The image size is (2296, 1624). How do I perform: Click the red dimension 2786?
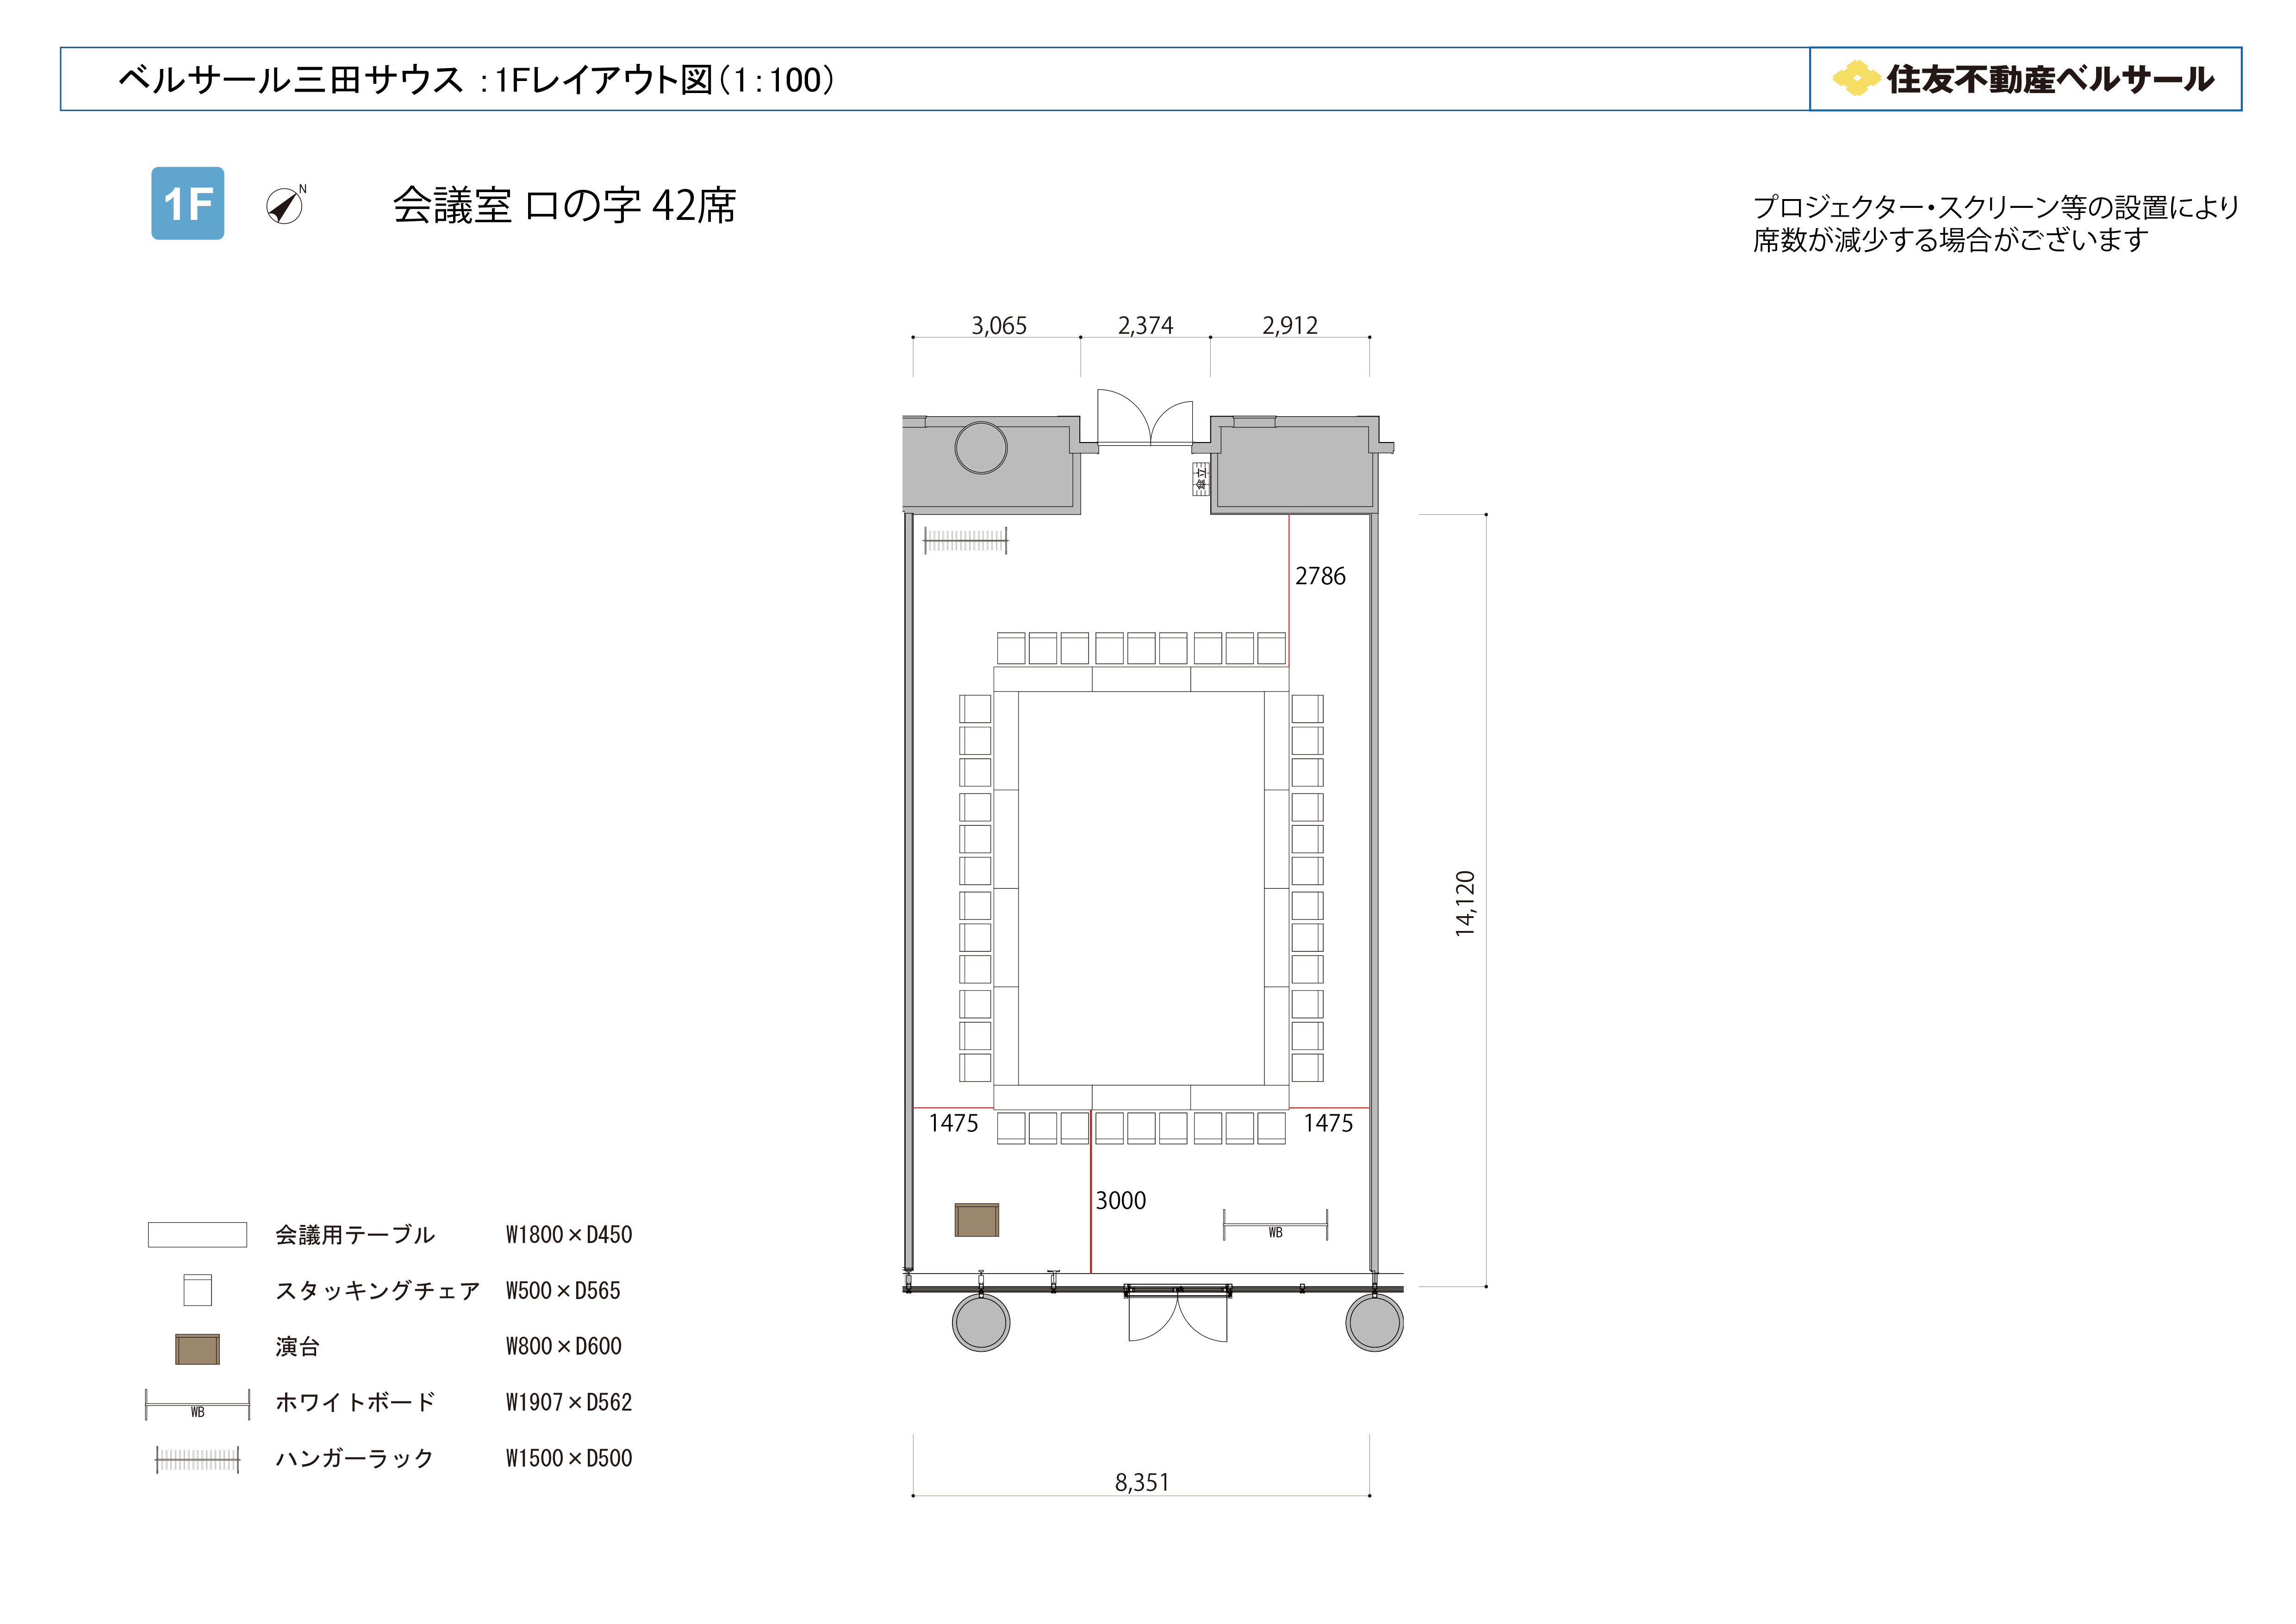point(1320,576)
